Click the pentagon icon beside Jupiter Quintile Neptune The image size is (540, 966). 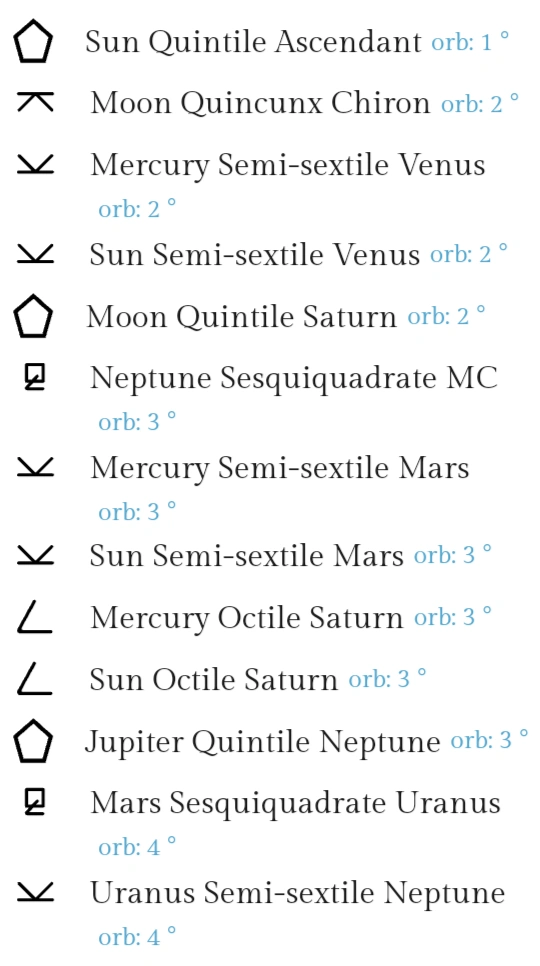pos(33,741)
